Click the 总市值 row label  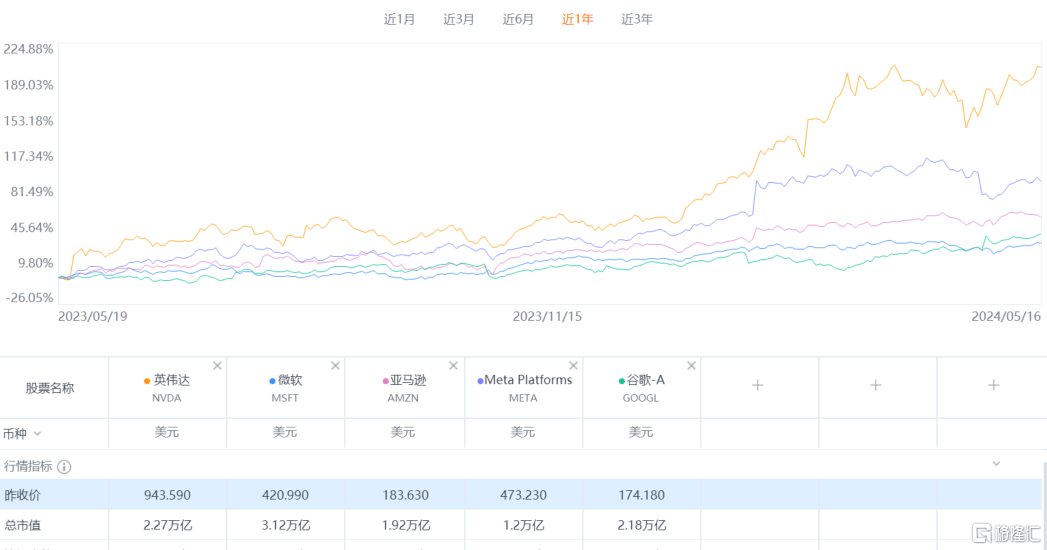pyautogui.click(x=22, y=525)
